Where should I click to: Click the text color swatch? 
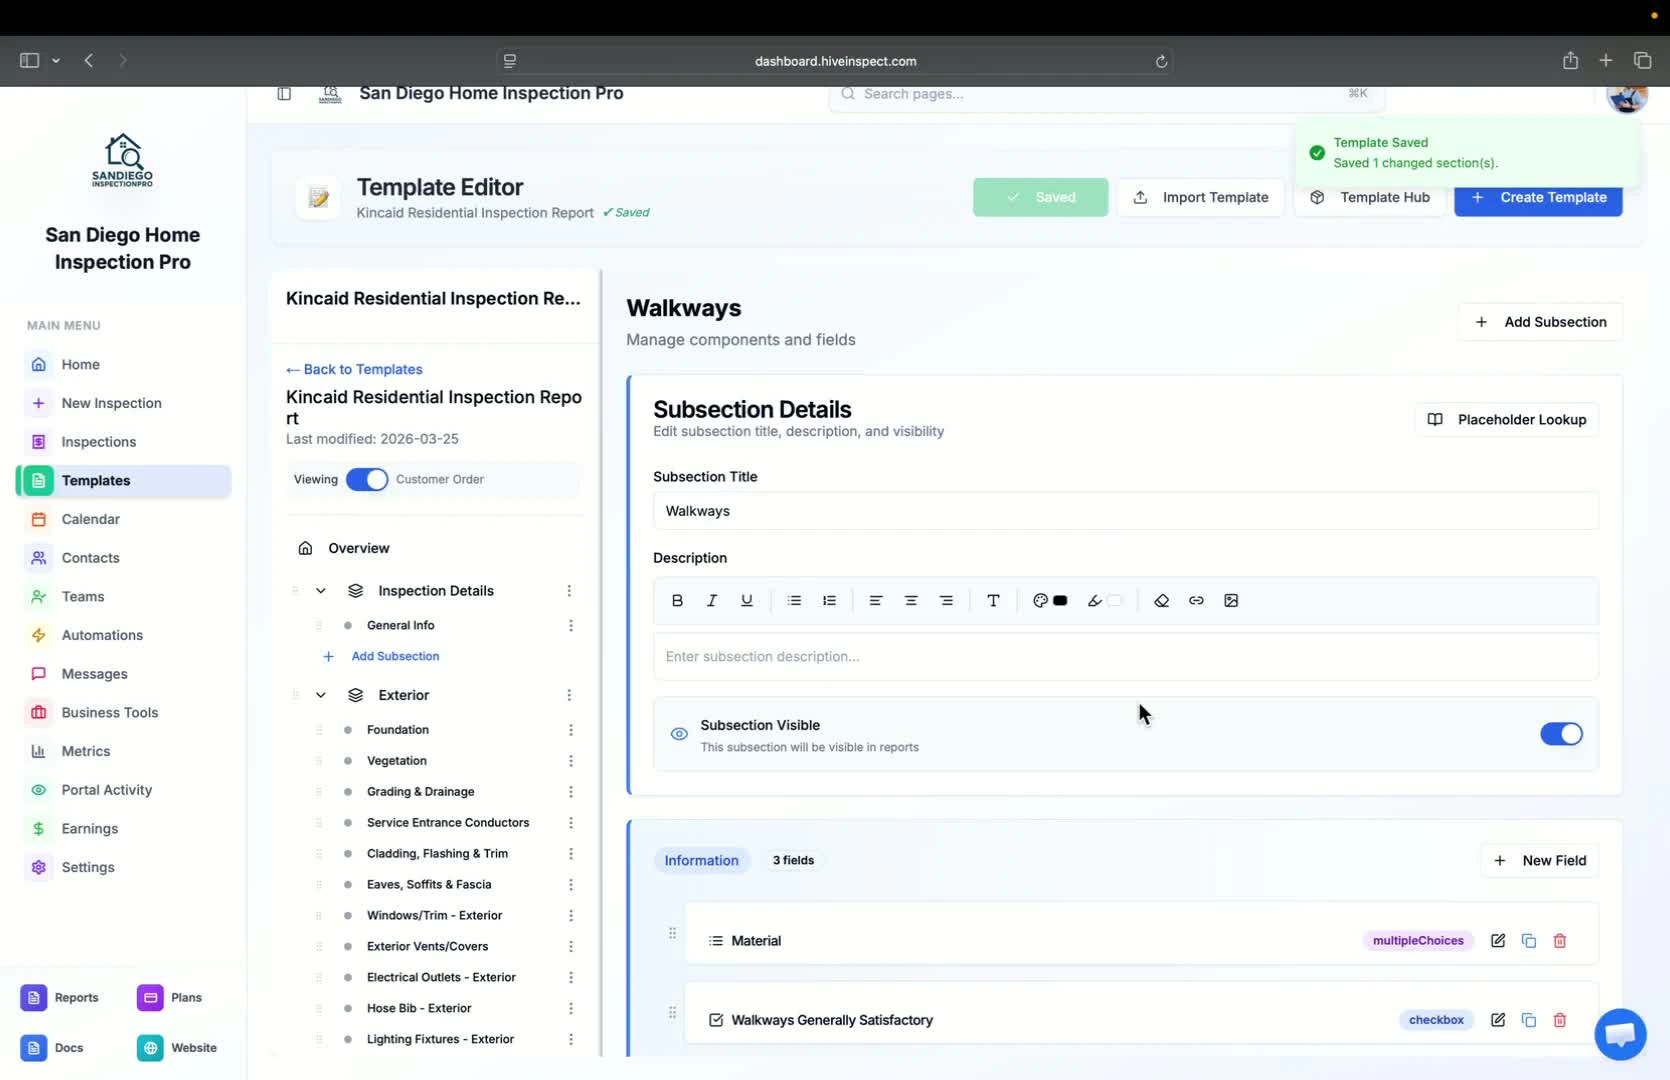click(1061, 601)
